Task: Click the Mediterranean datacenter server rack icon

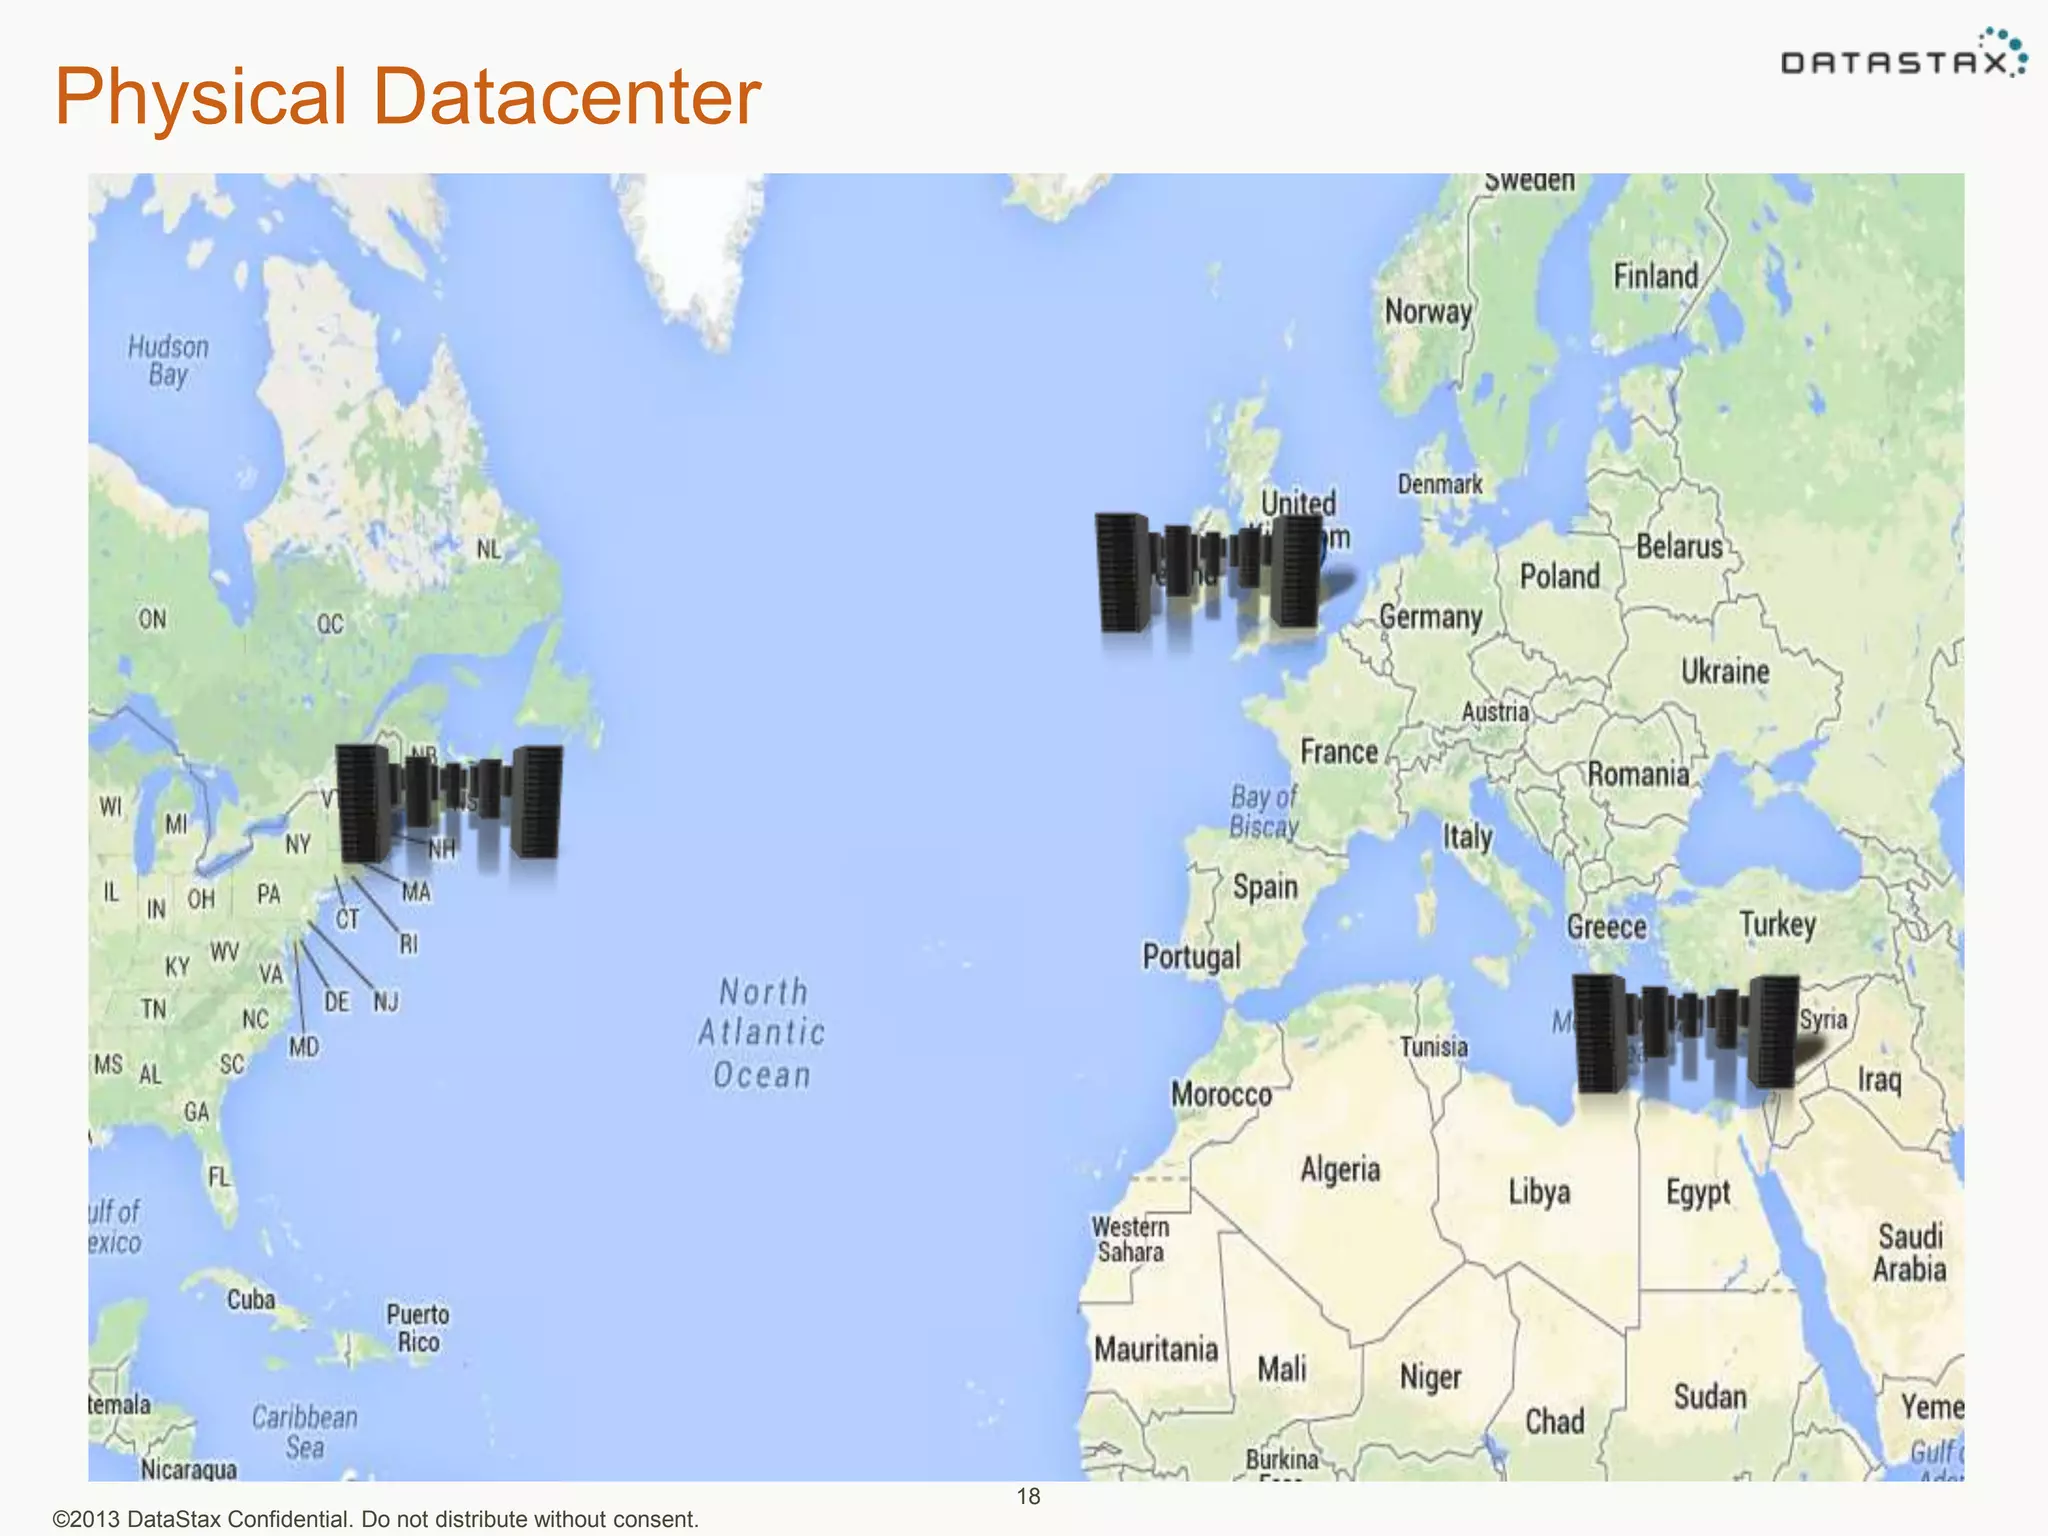Action: click(x=1686, y=1033)
